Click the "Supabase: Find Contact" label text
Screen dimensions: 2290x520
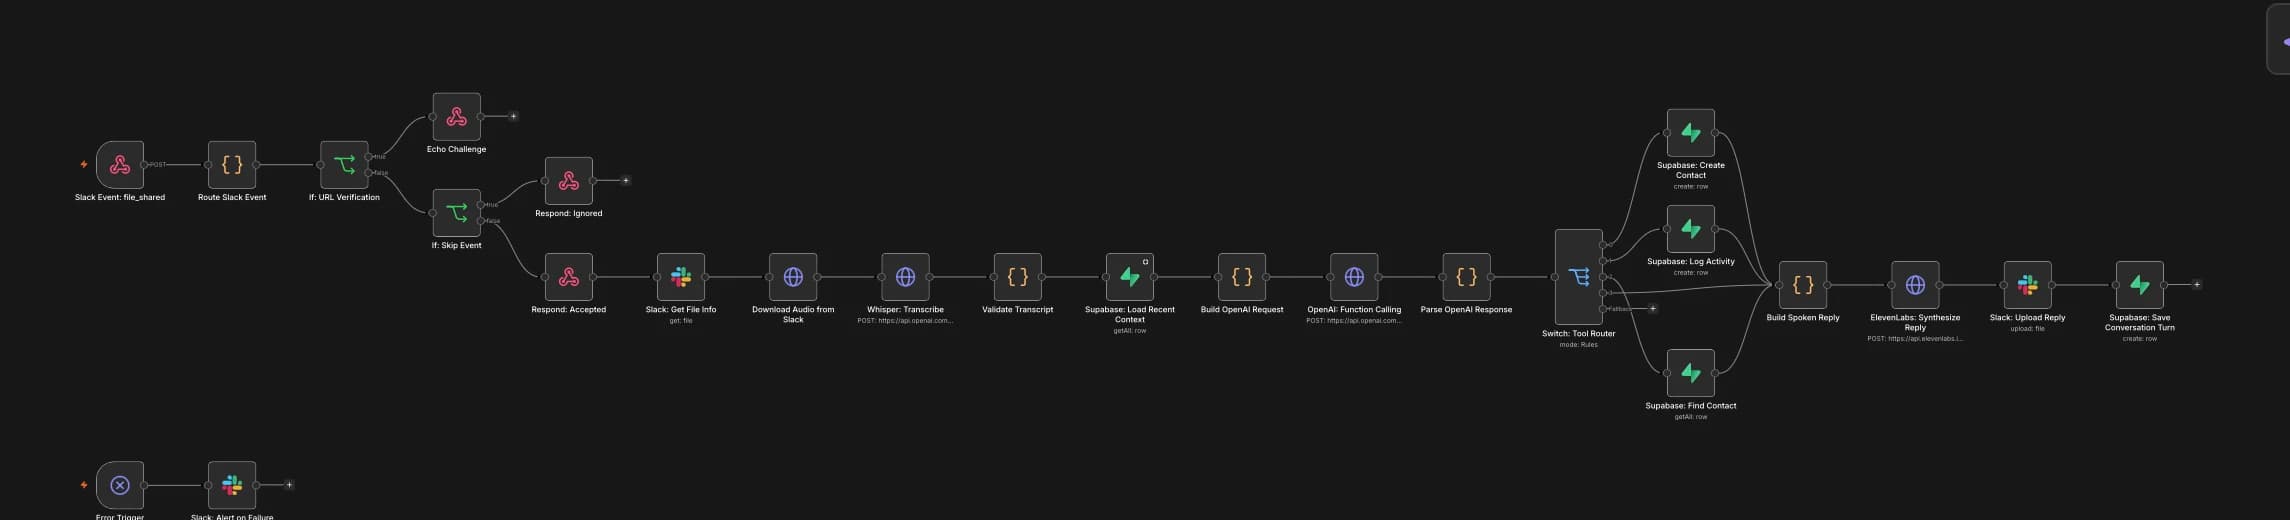pos(1691,406)
